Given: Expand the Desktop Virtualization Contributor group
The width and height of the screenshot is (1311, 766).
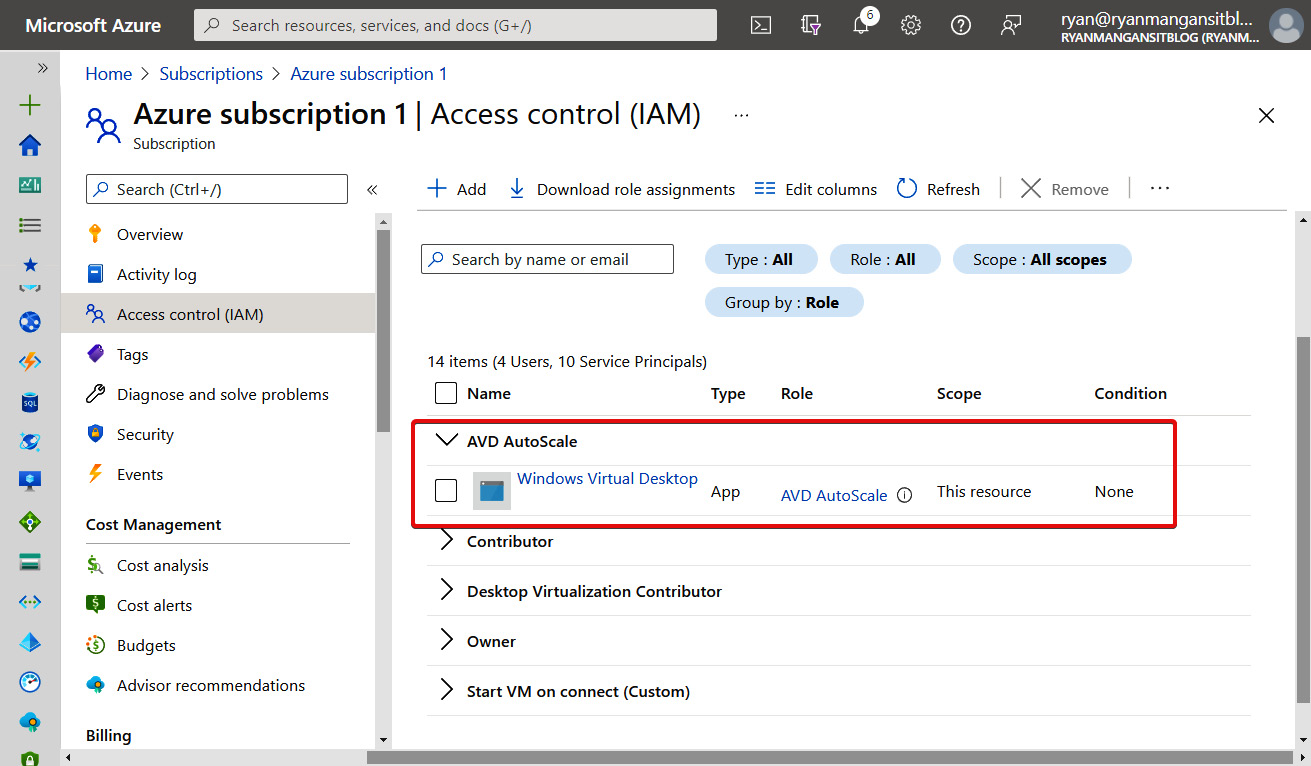Looking at the screenshot, I should 446,591.
